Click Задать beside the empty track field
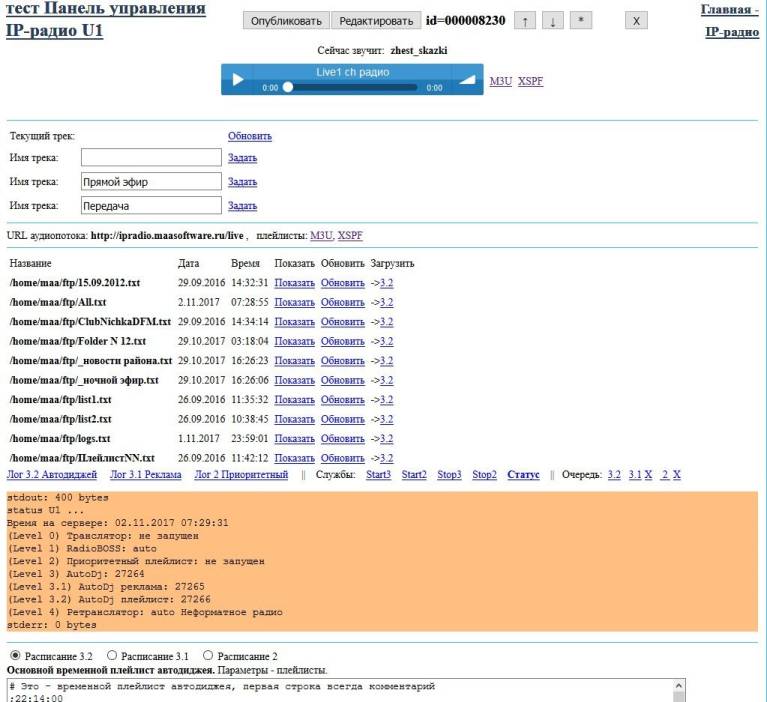The height and width of the screenshot is (702, 767). coord(242,158)
